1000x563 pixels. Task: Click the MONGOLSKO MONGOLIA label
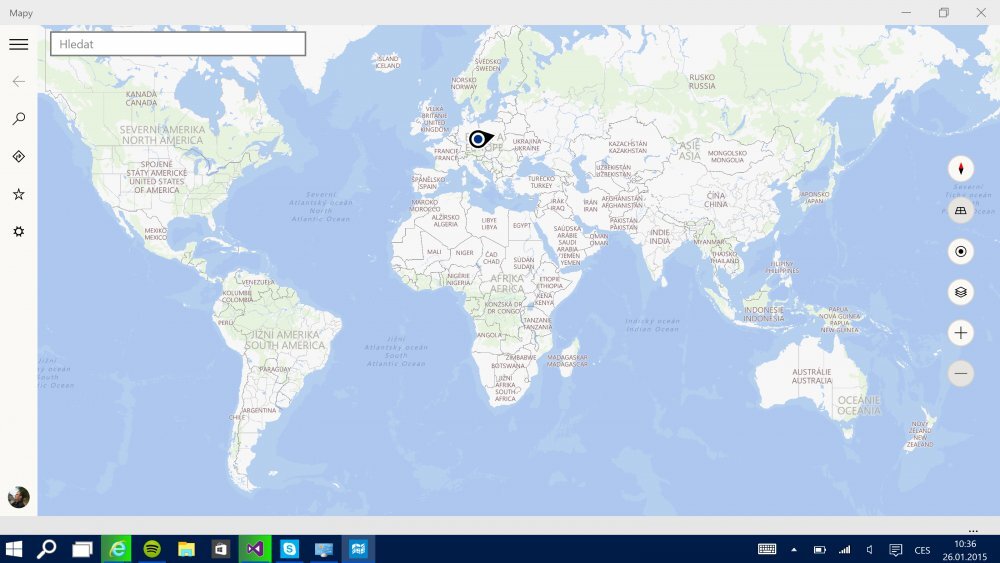(x=727, y=157)
